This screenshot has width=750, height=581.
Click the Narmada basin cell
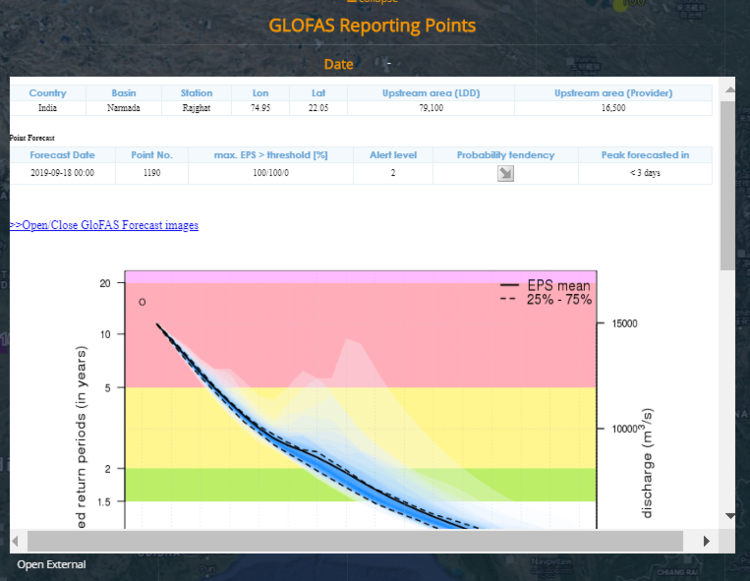coord(123,108)
